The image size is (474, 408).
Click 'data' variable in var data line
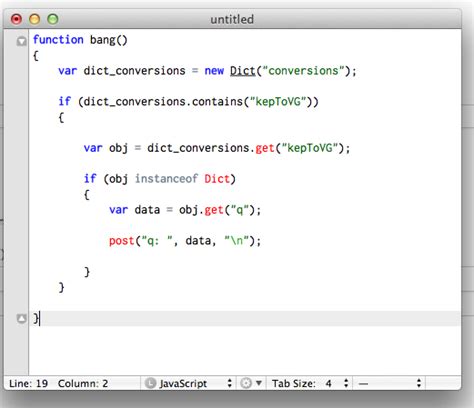click(x=147, y=210)
